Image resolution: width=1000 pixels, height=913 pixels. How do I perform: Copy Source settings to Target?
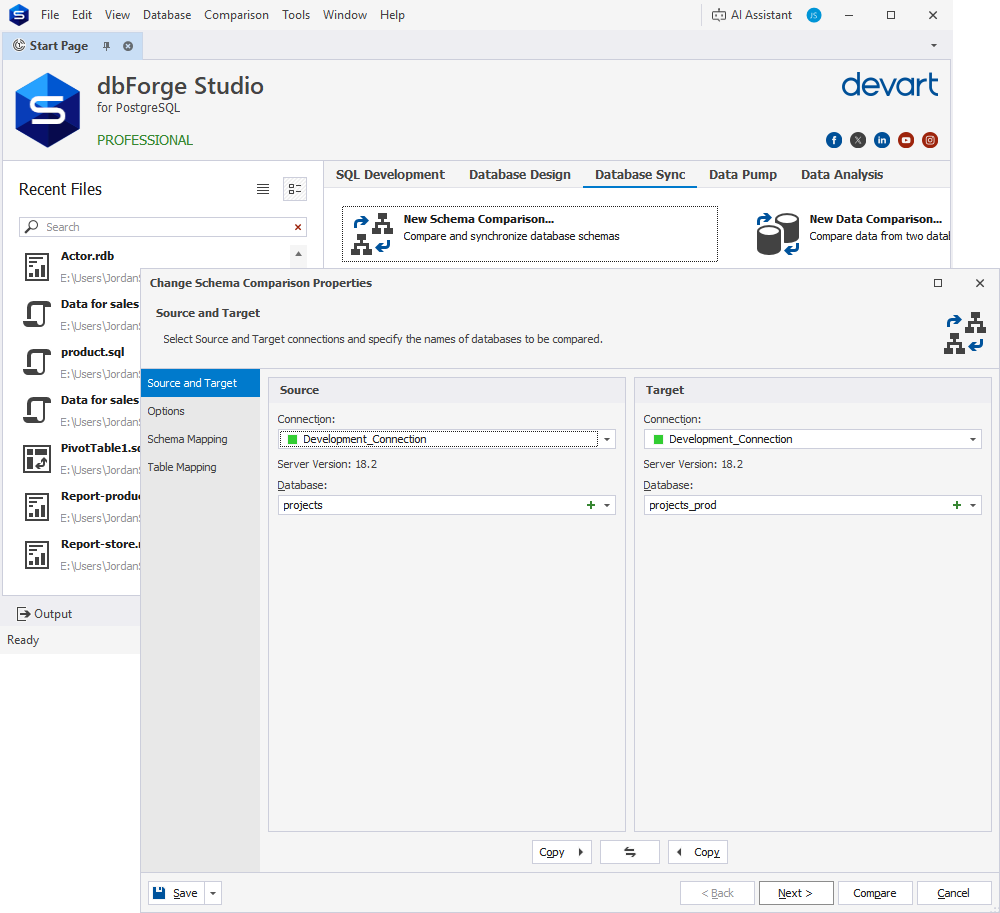point(562,852)
